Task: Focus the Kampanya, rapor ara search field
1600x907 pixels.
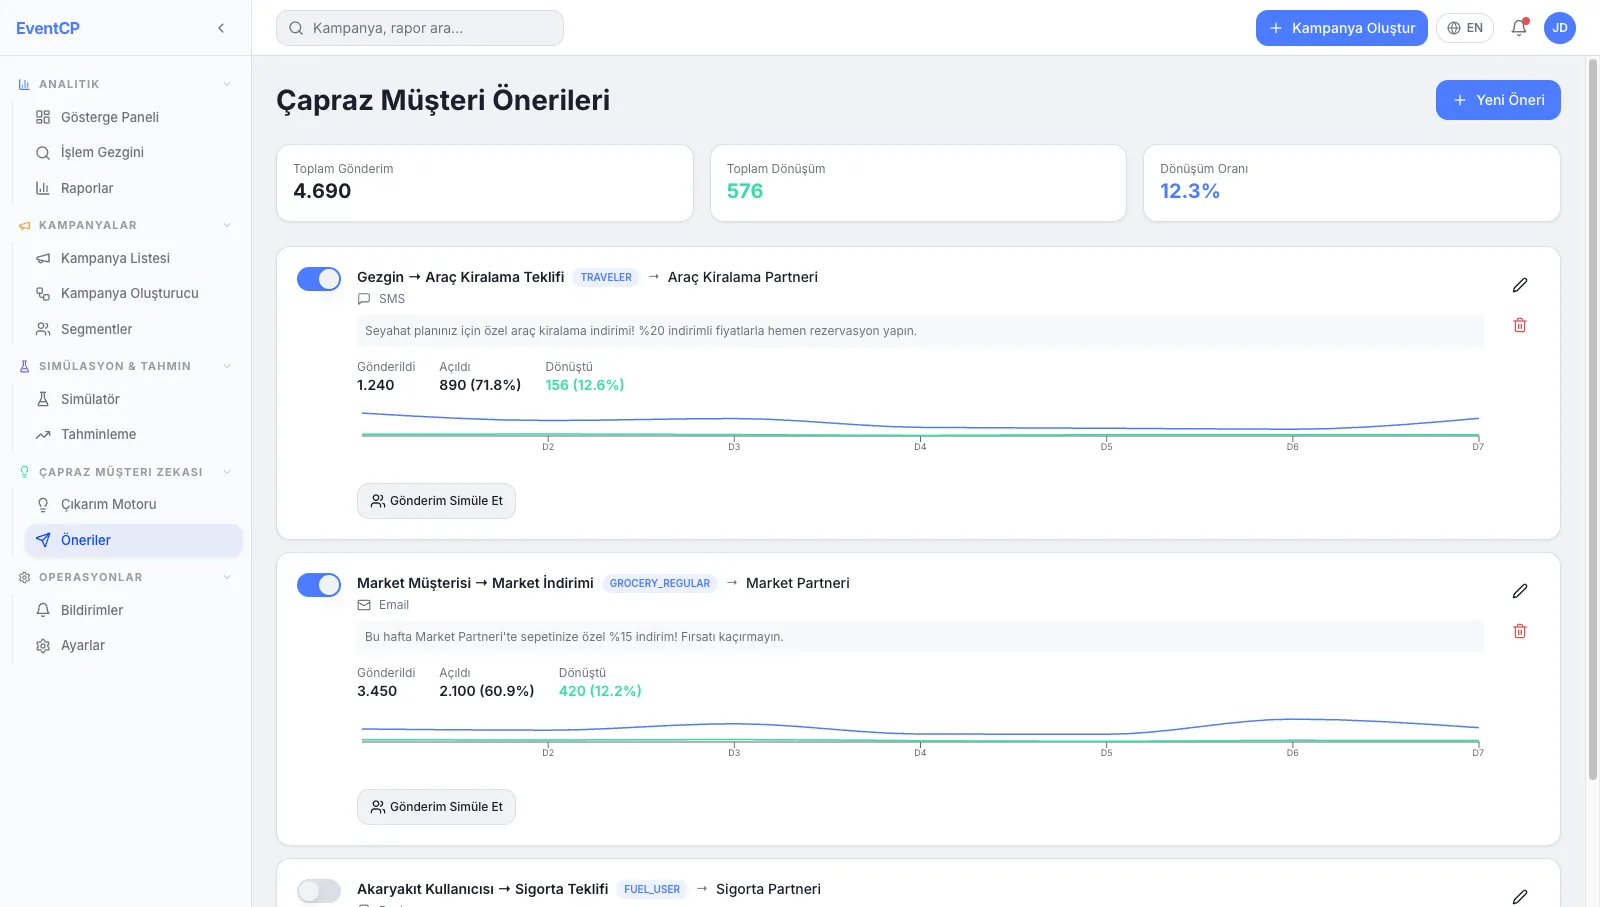Action: click(420, 28)
